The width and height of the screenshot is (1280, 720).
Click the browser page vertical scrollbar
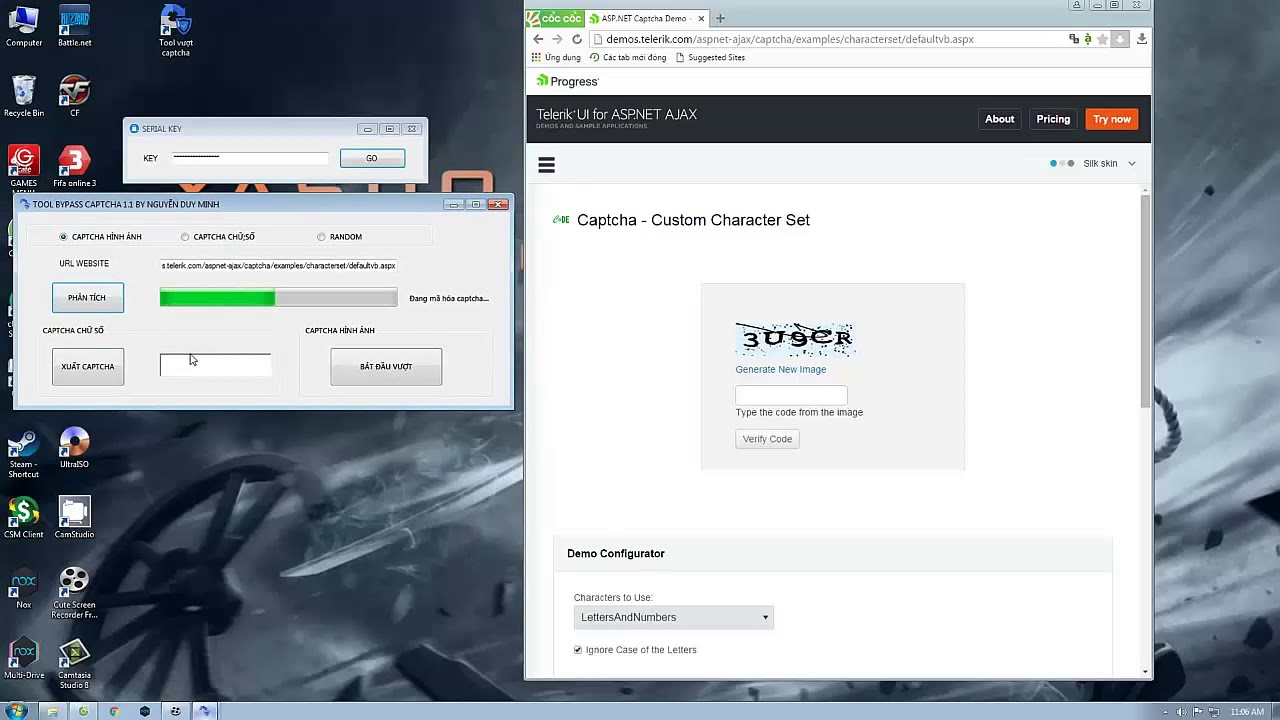tap(1146, 300)
